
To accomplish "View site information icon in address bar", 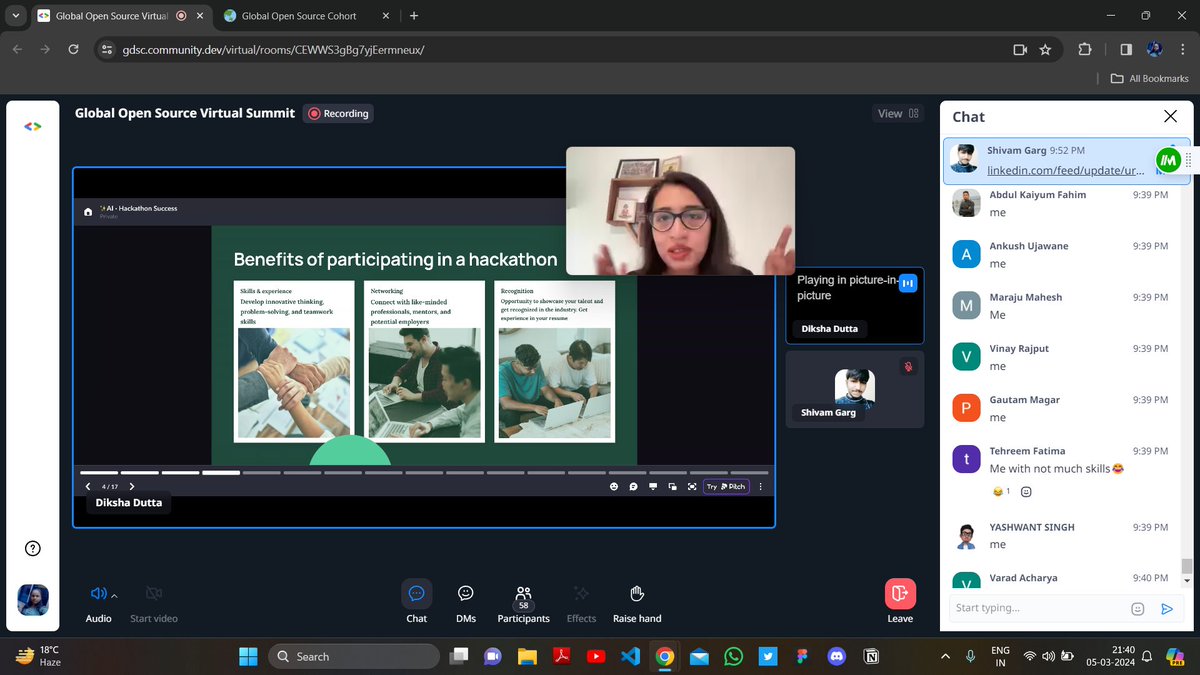I will point(109,49).
